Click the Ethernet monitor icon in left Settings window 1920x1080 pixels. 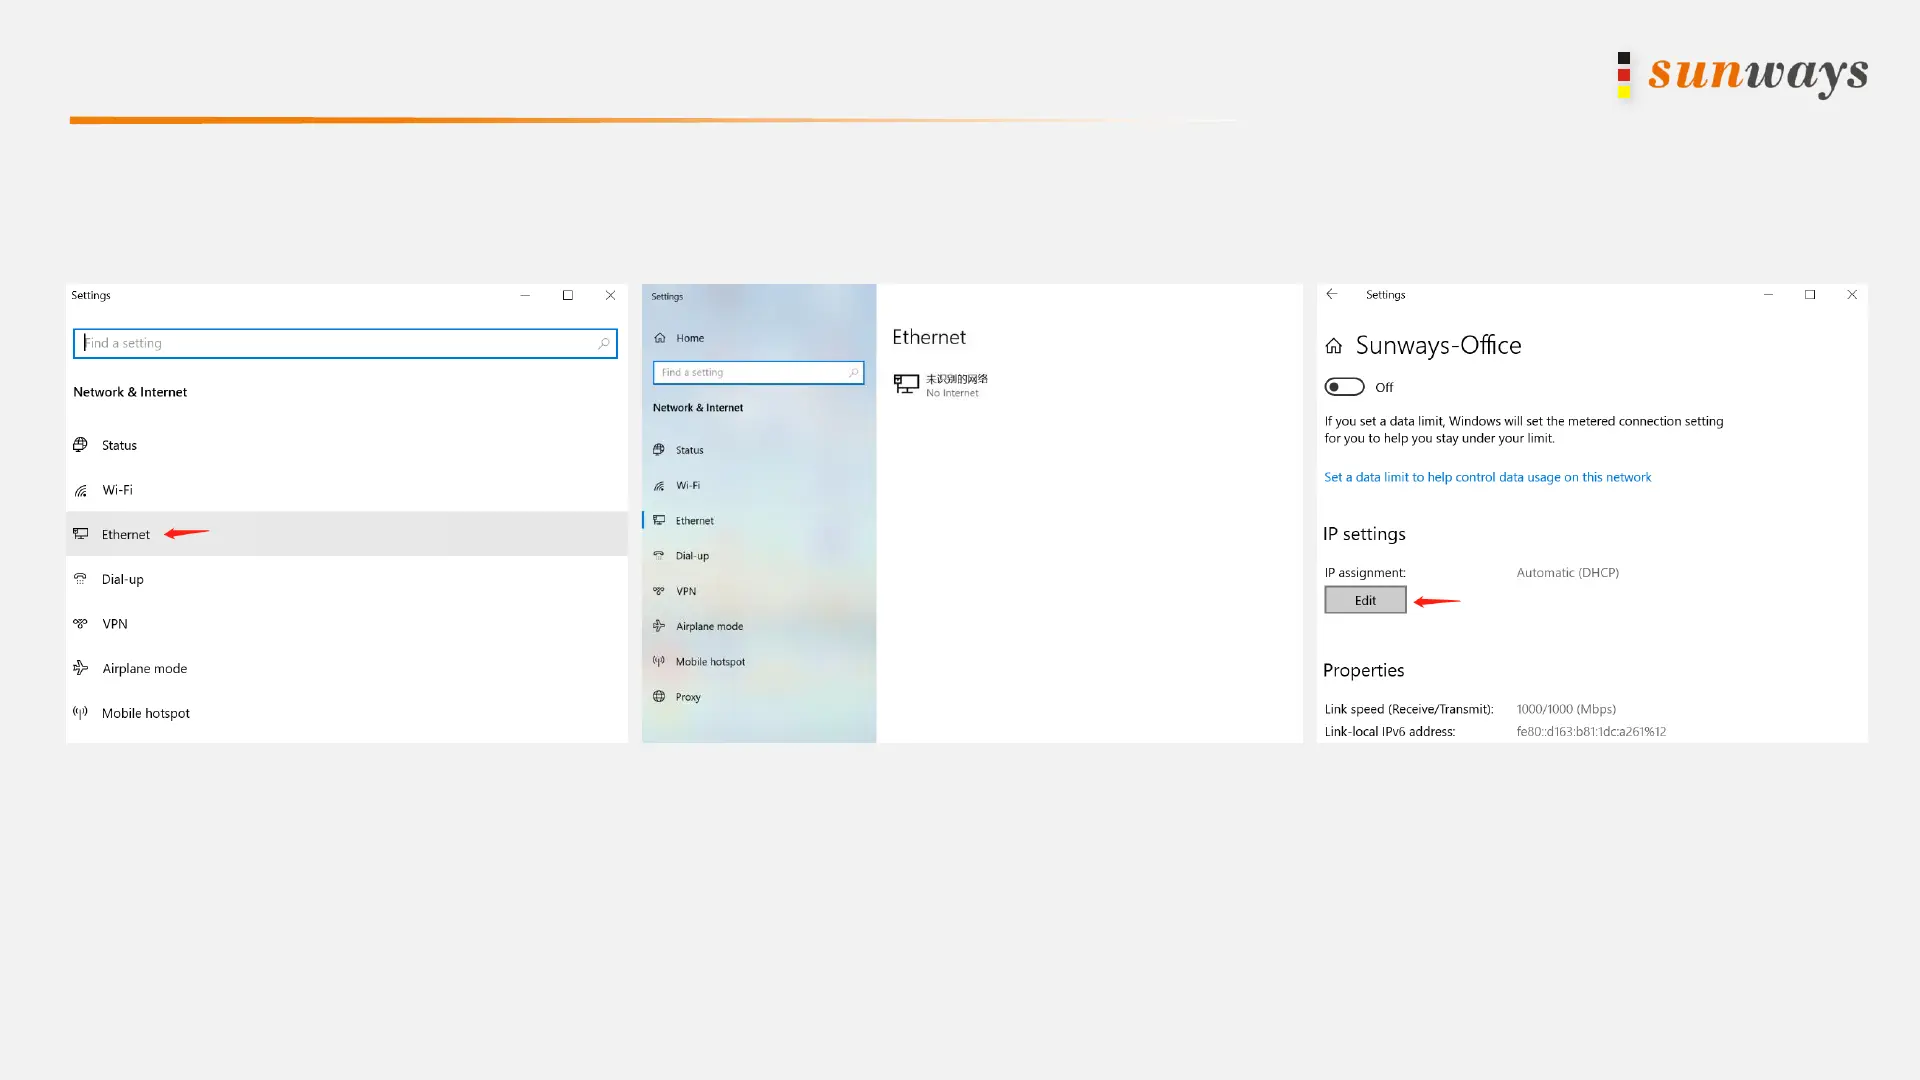81,534
